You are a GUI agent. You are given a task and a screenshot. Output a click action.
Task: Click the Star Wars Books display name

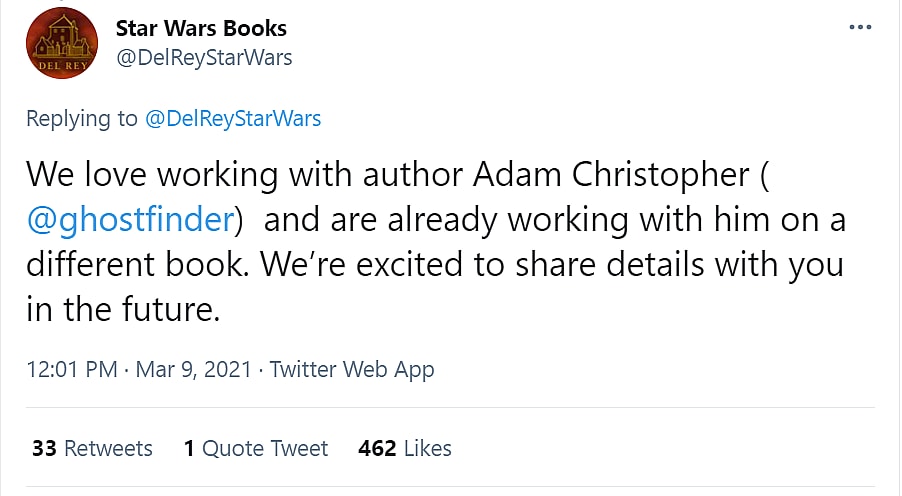click(x=201, y=28)
